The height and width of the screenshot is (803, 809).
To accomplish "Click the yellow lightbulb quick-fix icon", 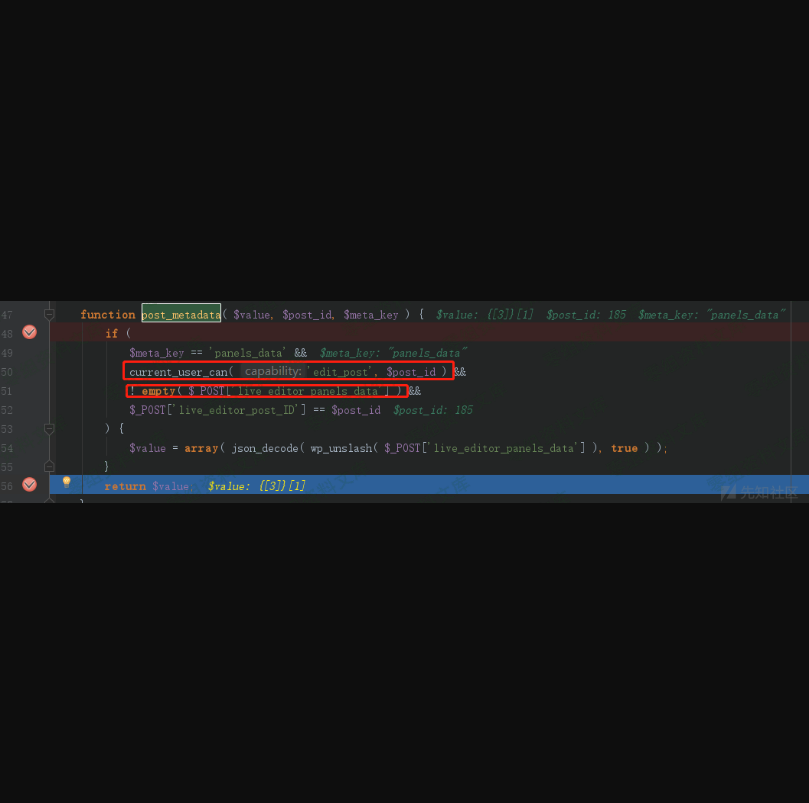I will [67, 483].
